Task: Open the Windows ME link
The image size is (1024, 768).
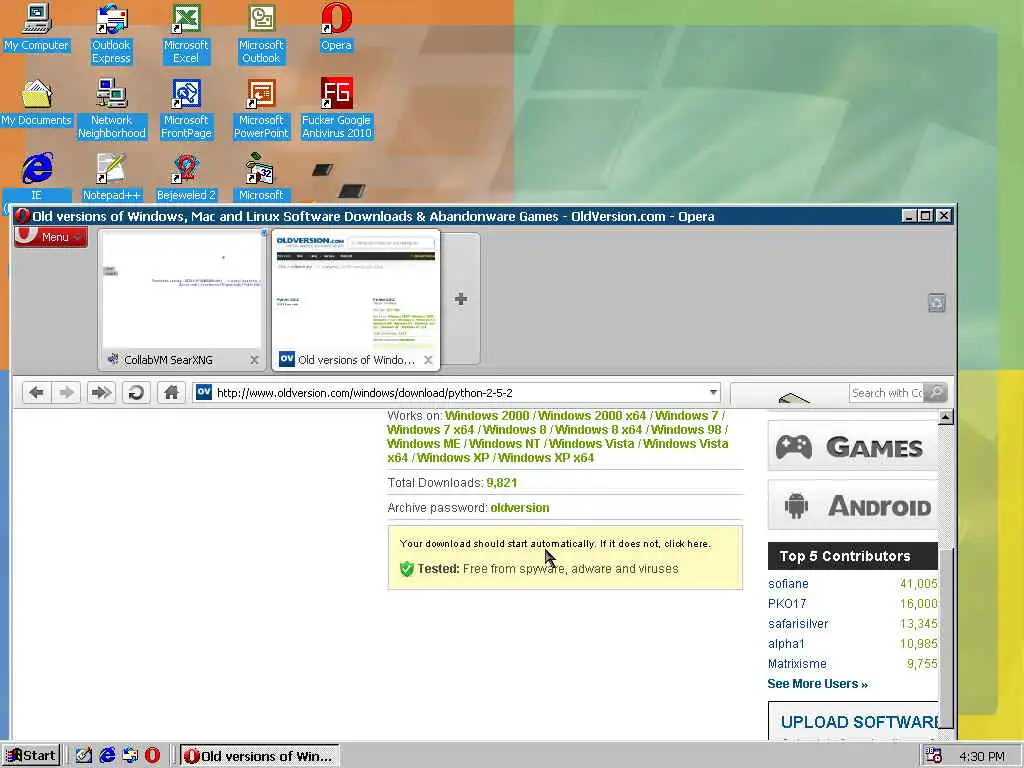Action: click(423, 443)
